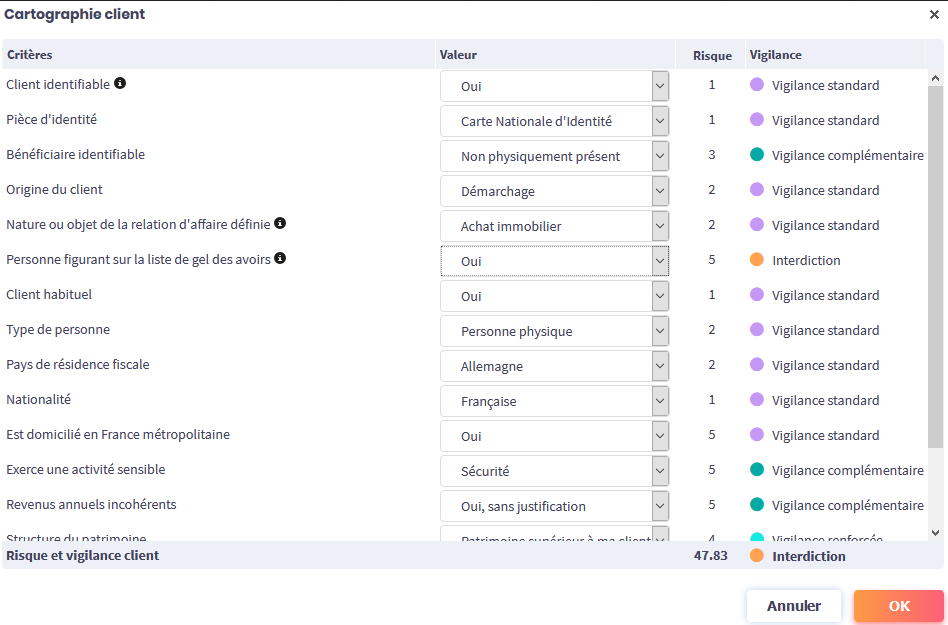This screenshot has height=625, width=948.
Task: Change the Nature ou objet value dropdown
Action: [x=554, y=227]
